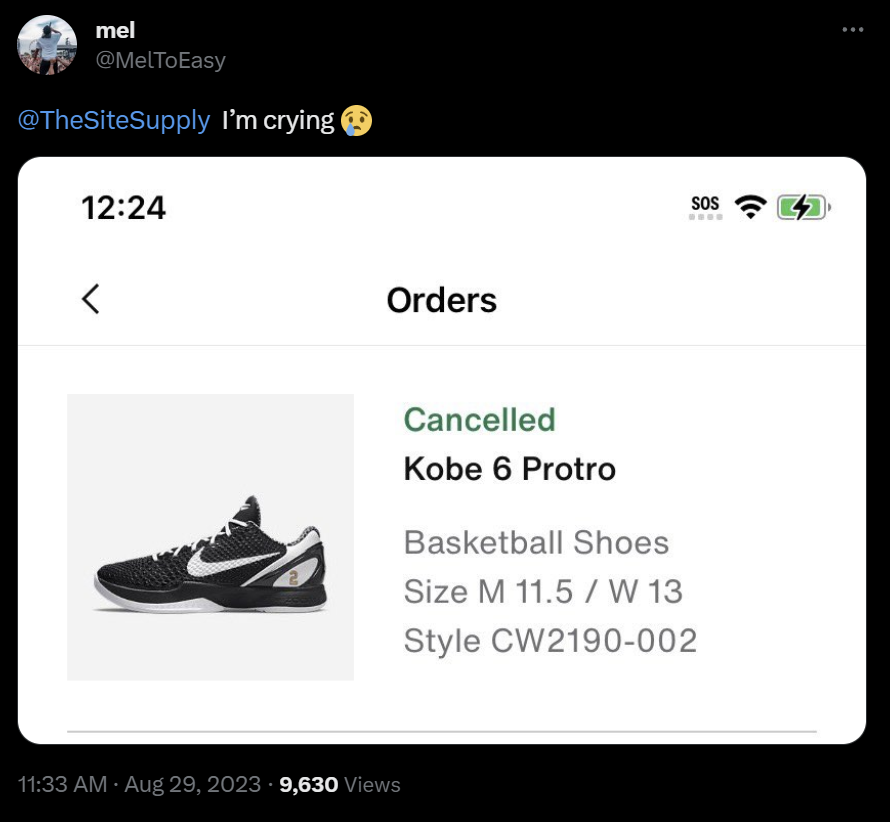The image size is (890, 822).
Task: Open mel's profile avatar
Action: point(48,45)
